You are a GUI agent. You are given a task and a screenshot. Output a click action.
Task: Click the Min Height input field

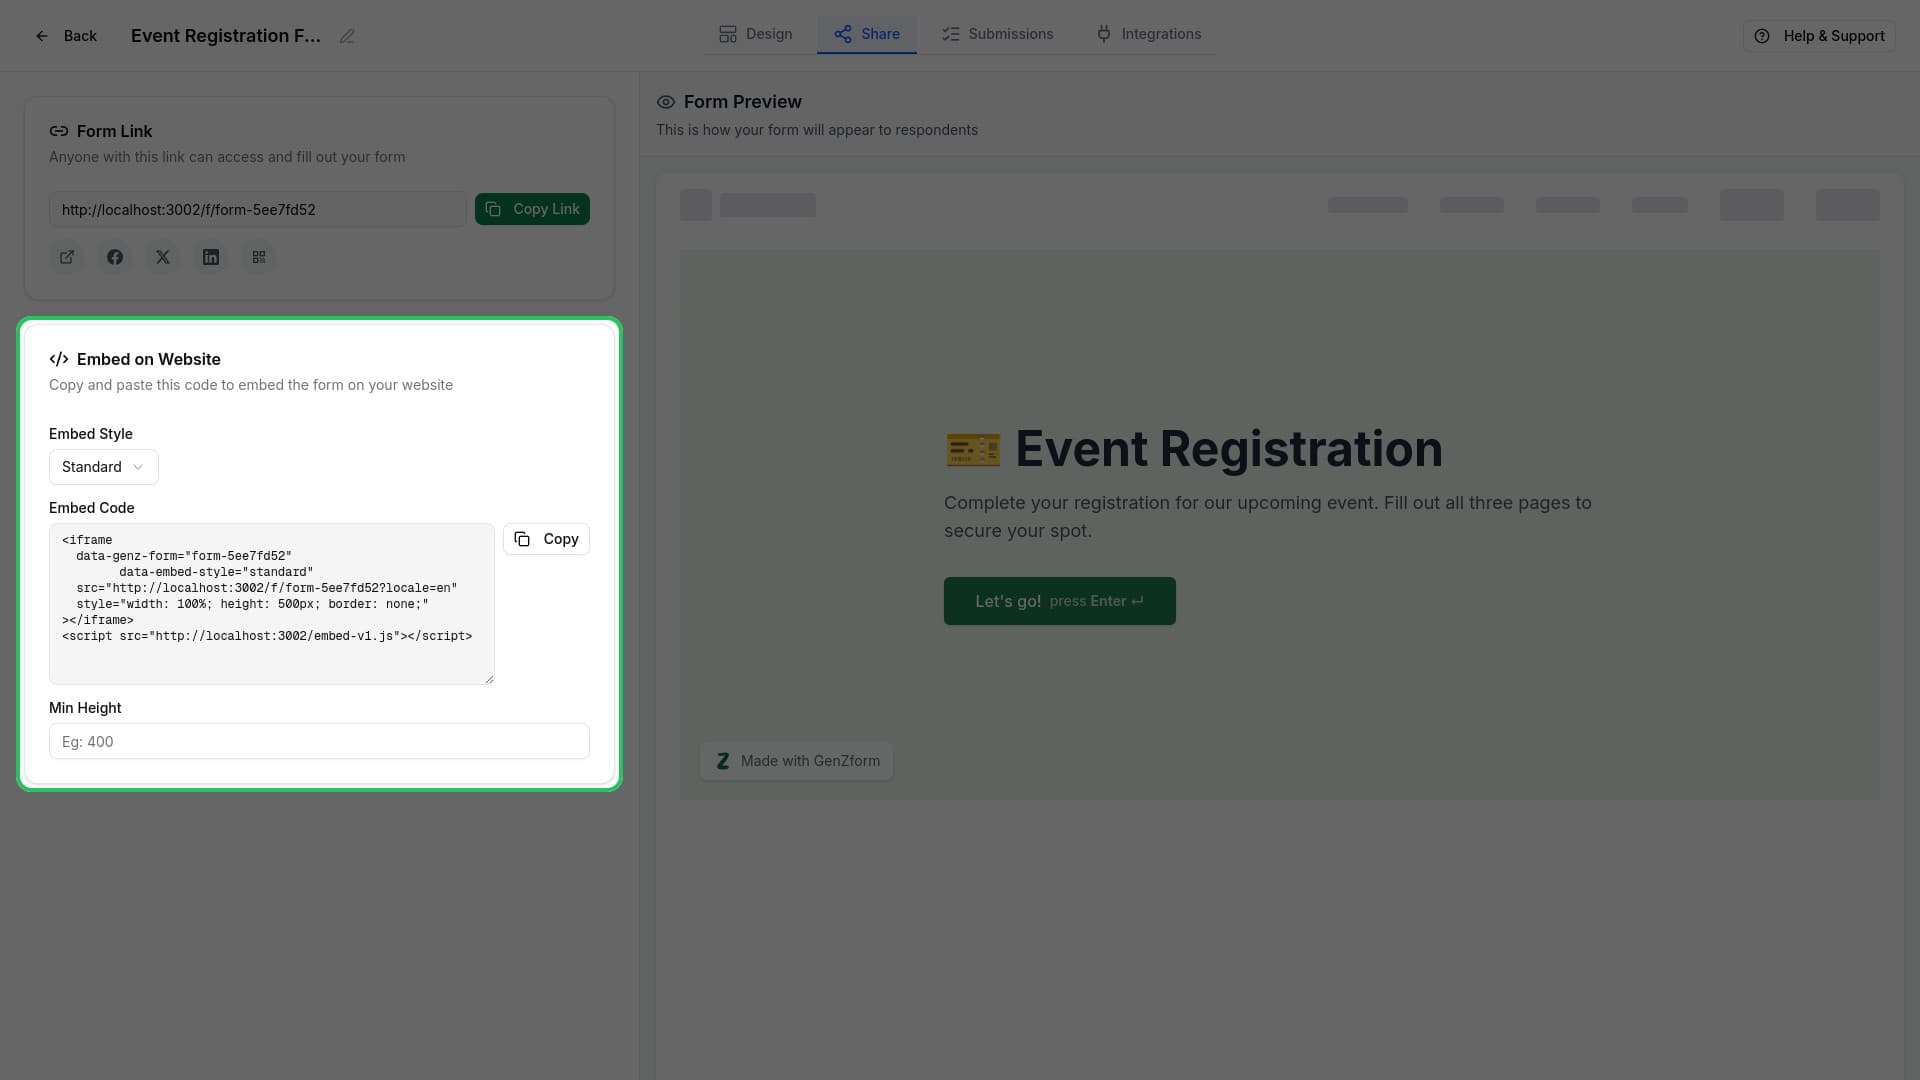tap(319, 741)
